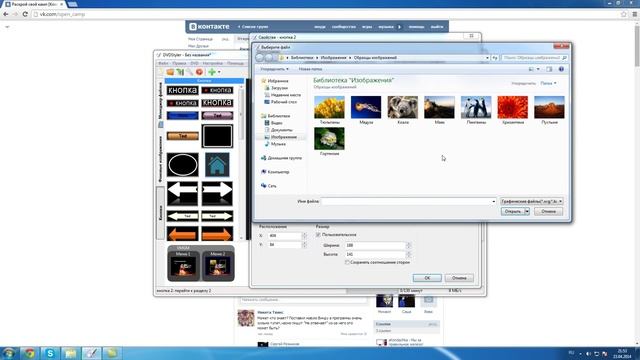Switch to the Кнопки vertical tab in DVDStyler
This screenshot has width=640, height=360.
[x=161, y=213]
